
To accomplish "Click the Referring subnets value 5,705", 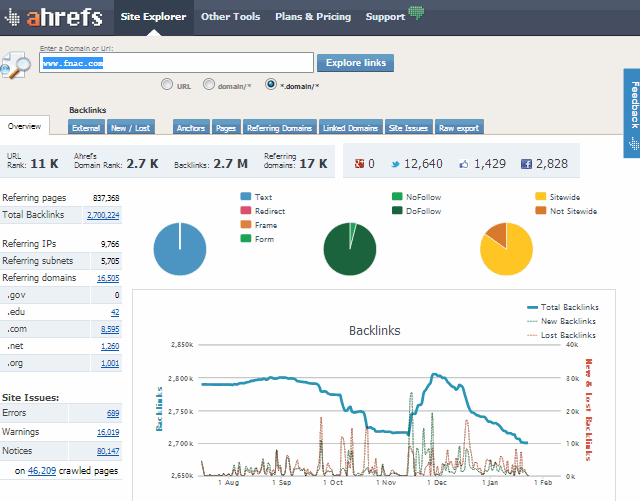I will pos(110,261).
